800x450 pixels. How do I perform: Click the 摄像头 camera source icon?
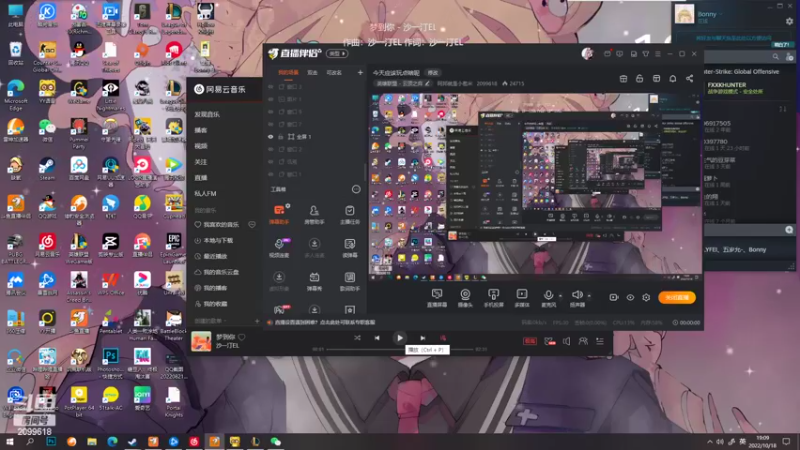[465, 297]
